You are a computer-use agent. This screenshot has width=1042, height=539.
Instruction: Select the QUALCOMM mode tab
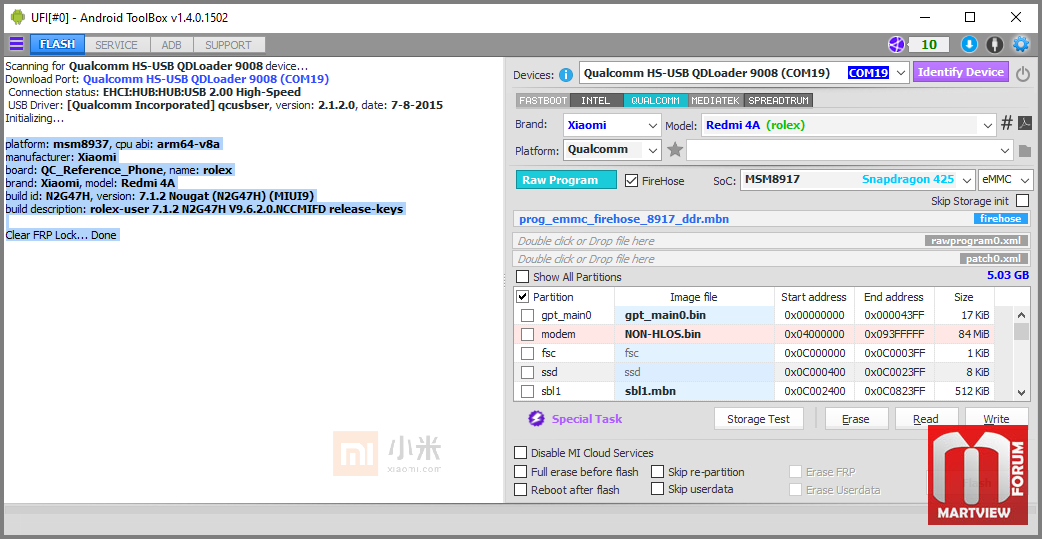pyautogui.click(x=655, y=100)
